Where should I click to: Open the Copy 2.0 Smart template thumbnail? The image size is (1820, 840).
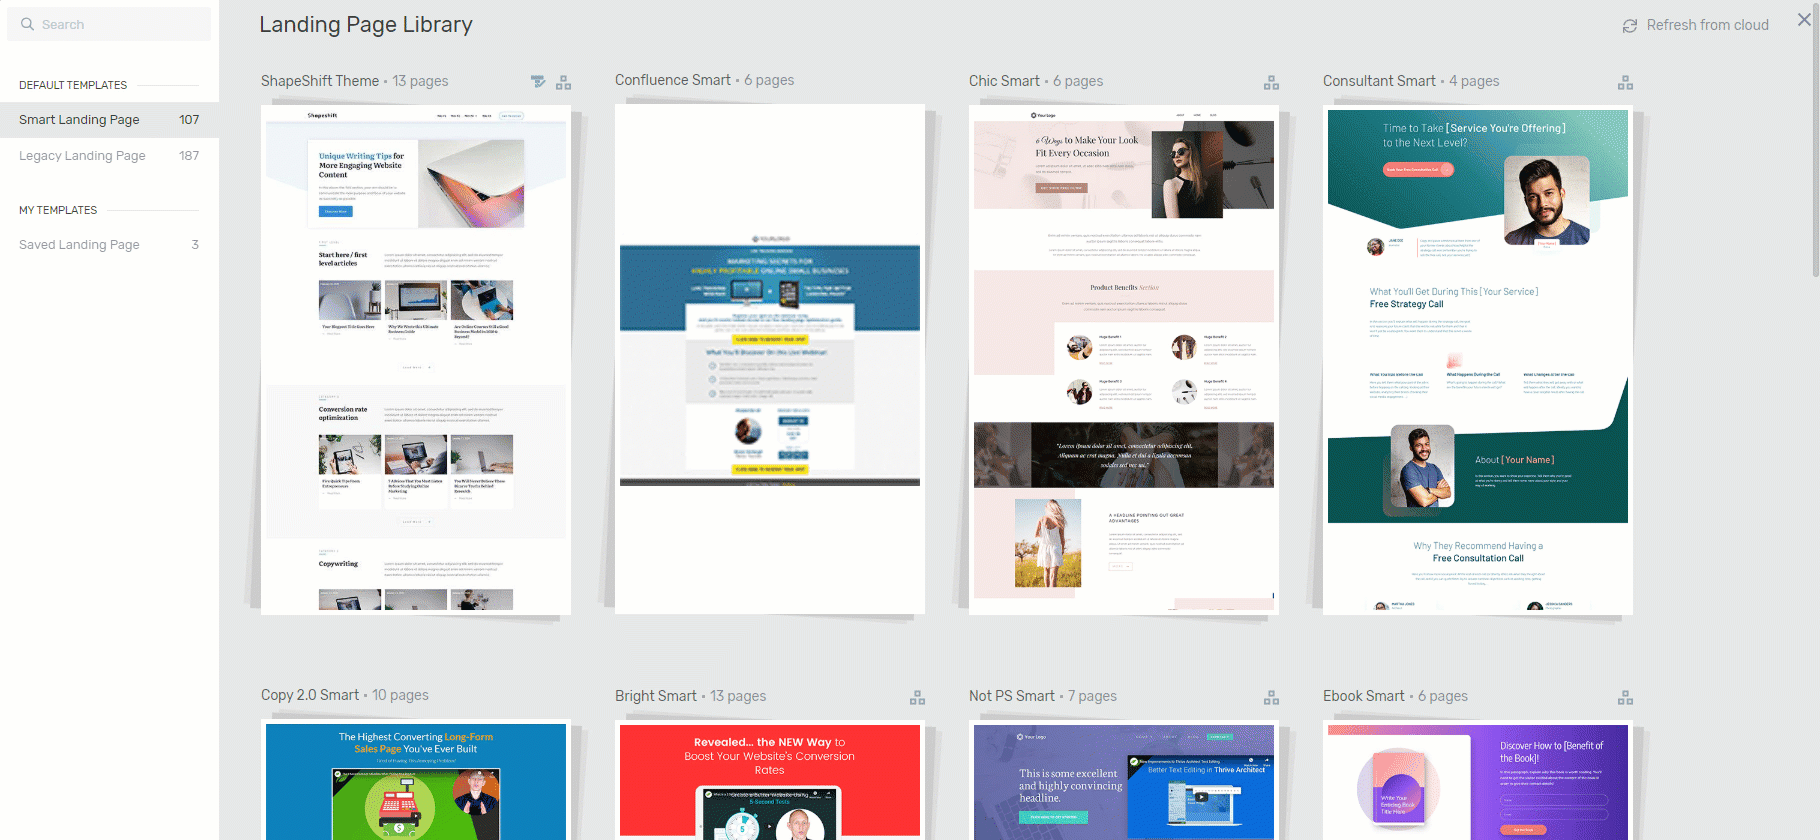(416, 780)
